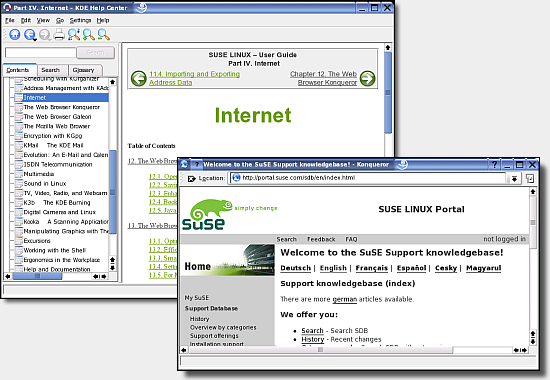This screenshot has width=550, height=380.
Task: Click FAQ in the portal navigation bar
Action: click(x=351, y=239)
